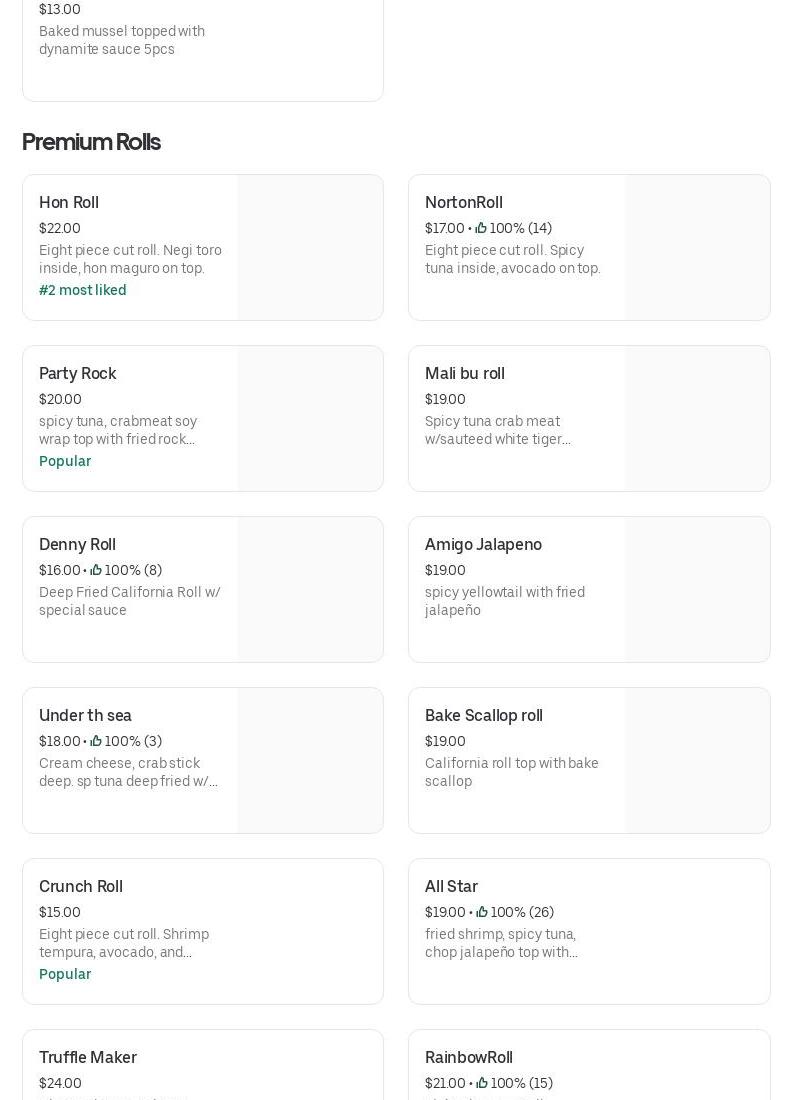Open the Bake Scallop roll item
Image resolution: width=804 pixels, height=1100 pixels.
484,715
